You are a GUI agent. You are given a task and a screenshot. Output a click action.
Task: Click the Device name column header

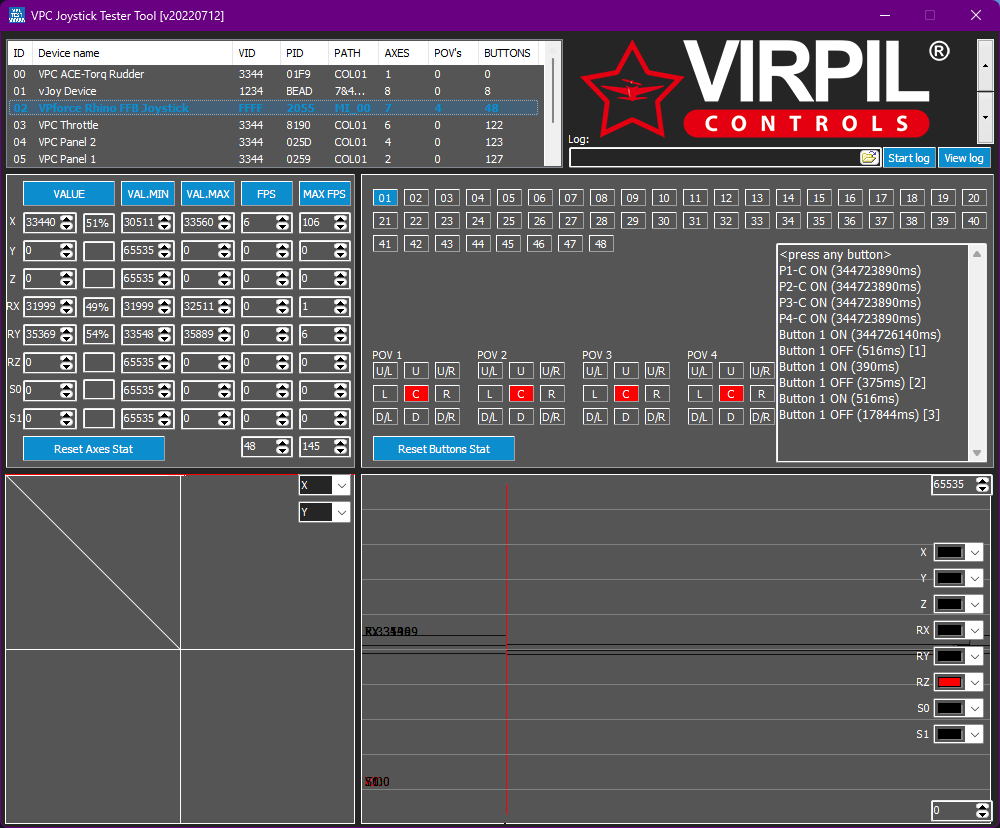tap(133, 53)
